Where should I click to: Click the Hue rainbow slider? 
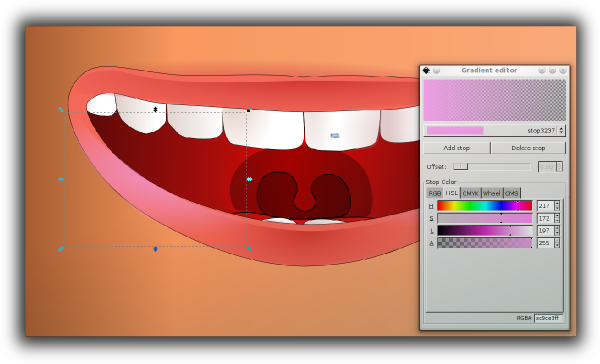pos(484,206)
